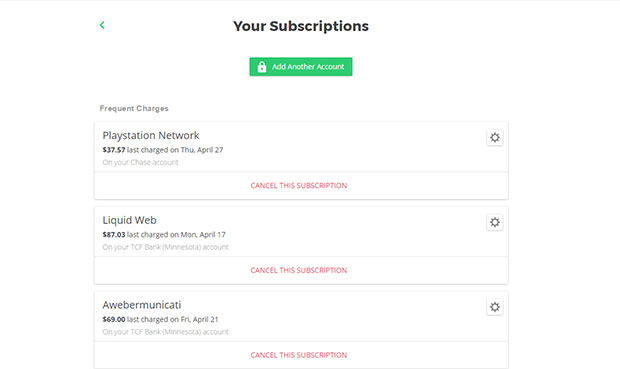Click the Awebermunicati settings gear icon
Screen dimensions: 620x369
click(x=495, y=307)
